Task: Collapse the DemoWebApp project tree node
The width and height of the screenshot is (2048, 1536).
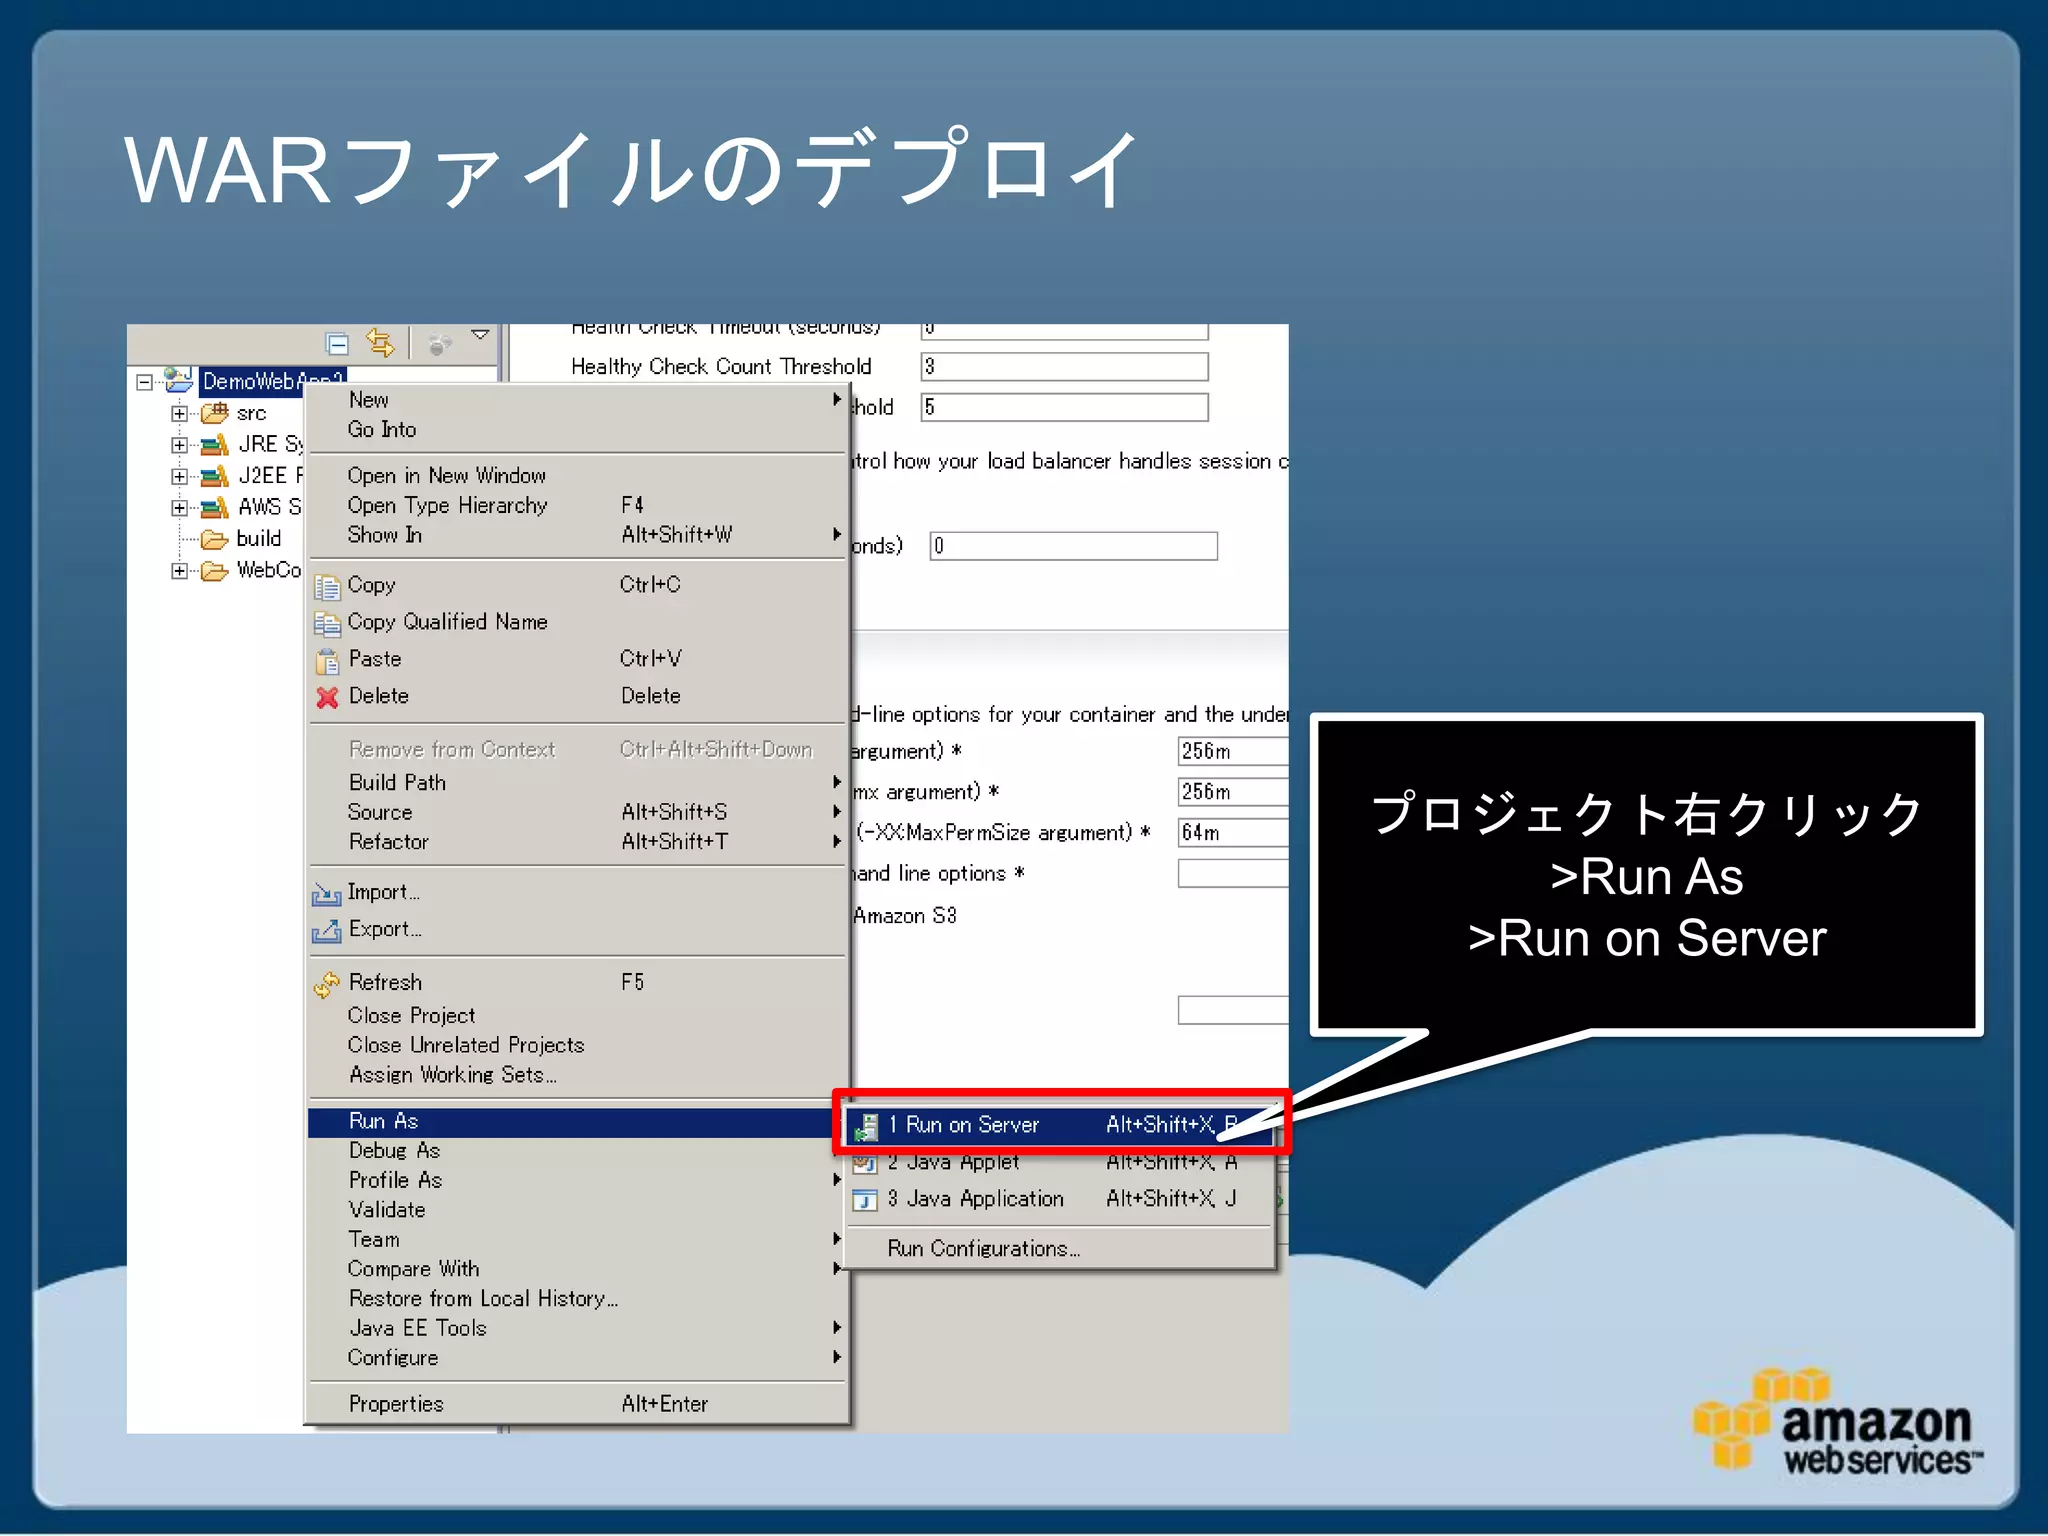Action: pyautogui.click(x=144, y=382)
